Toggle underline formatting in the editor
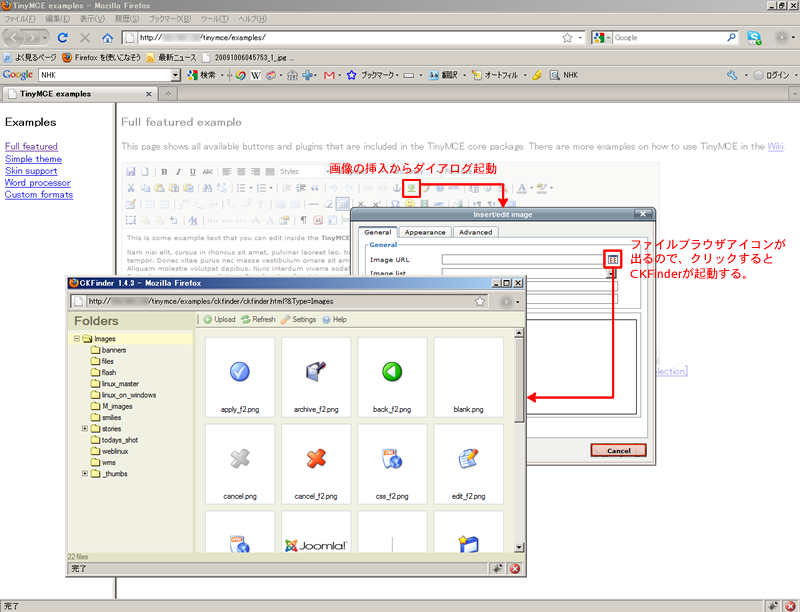 tap(192, 171)
